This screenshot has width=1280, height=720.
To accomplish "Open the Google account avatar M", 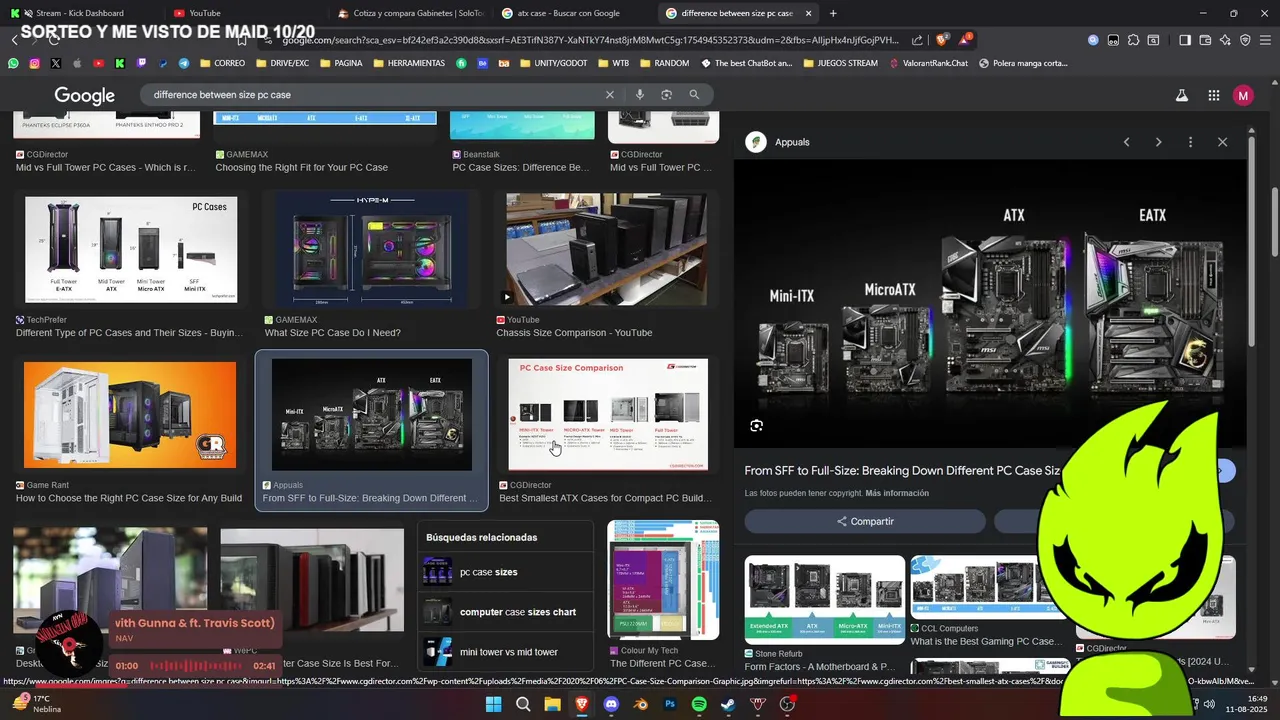I will click(1243, 95).
